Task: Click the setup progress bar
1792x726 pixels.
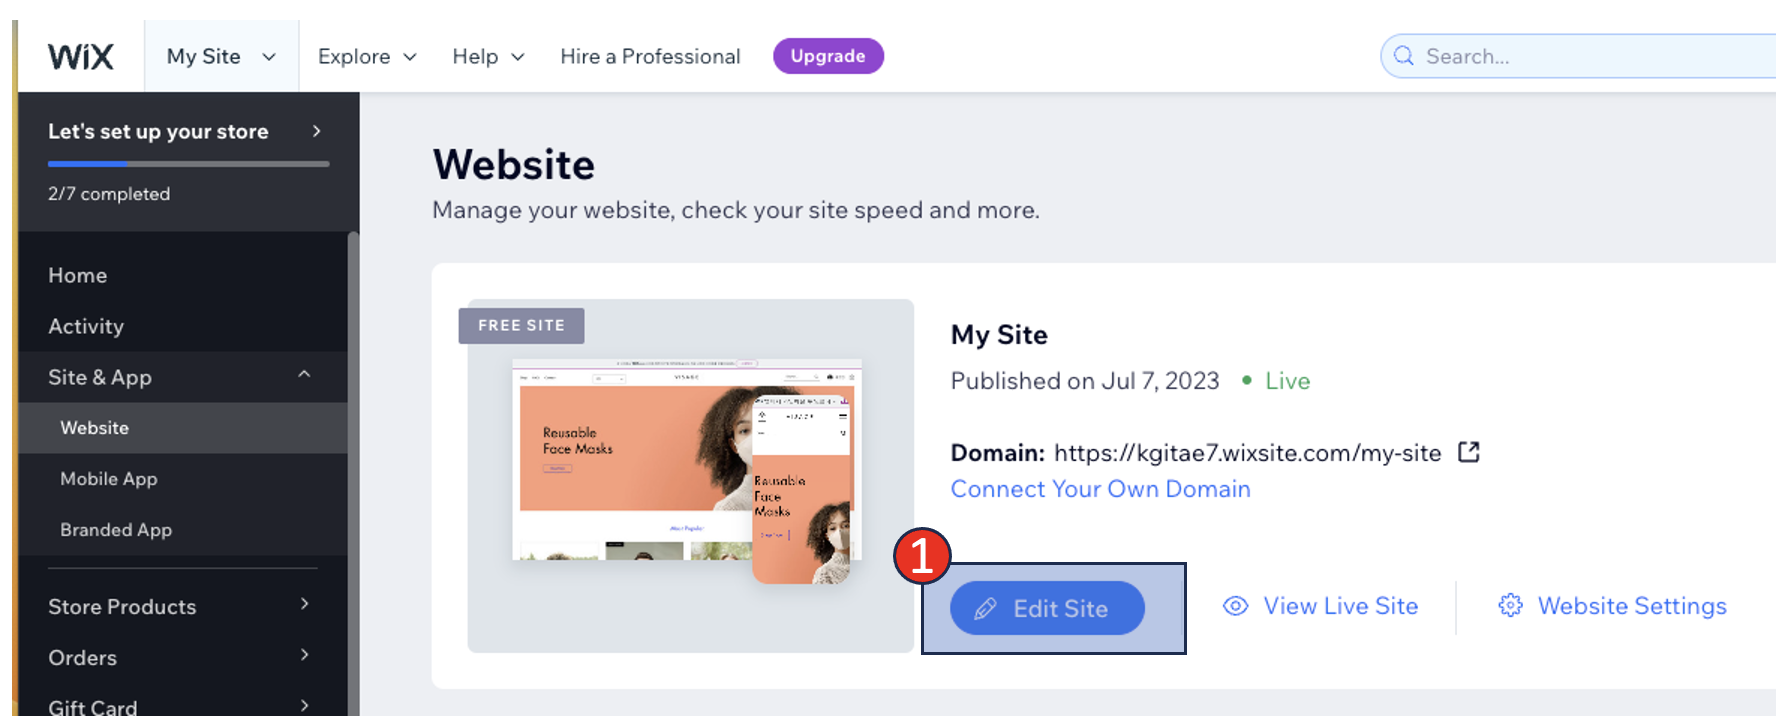Action: pyautogui.click(x=188, y=163)
